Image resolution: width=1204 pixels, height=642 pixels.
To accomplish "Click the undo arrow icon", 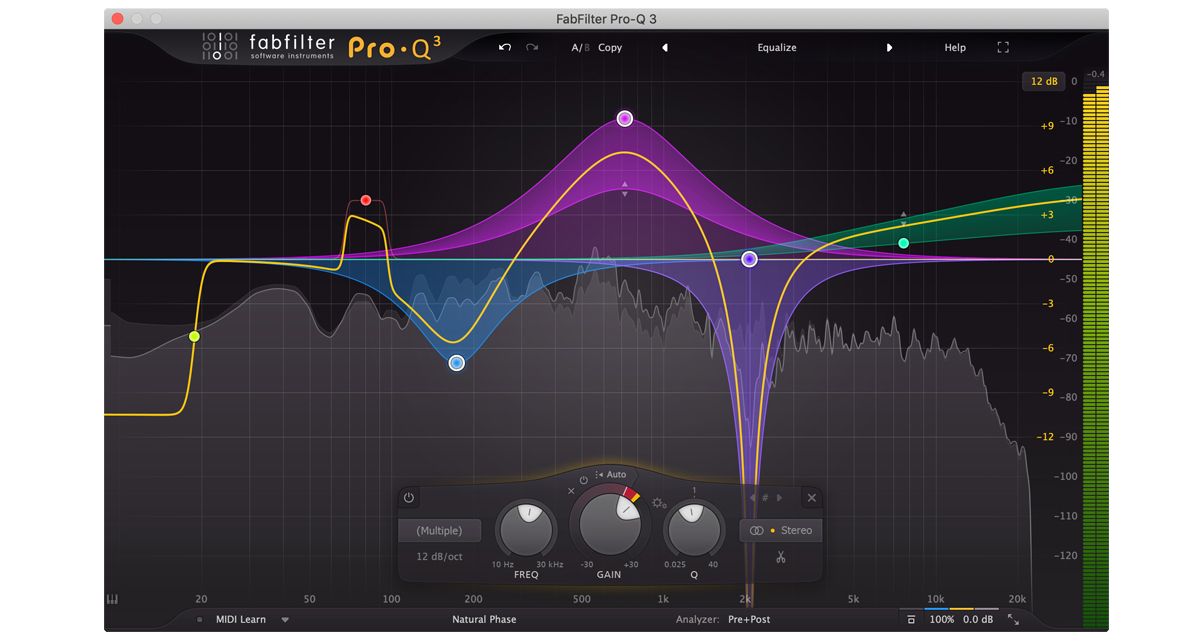I will click(x=505, y=48).
